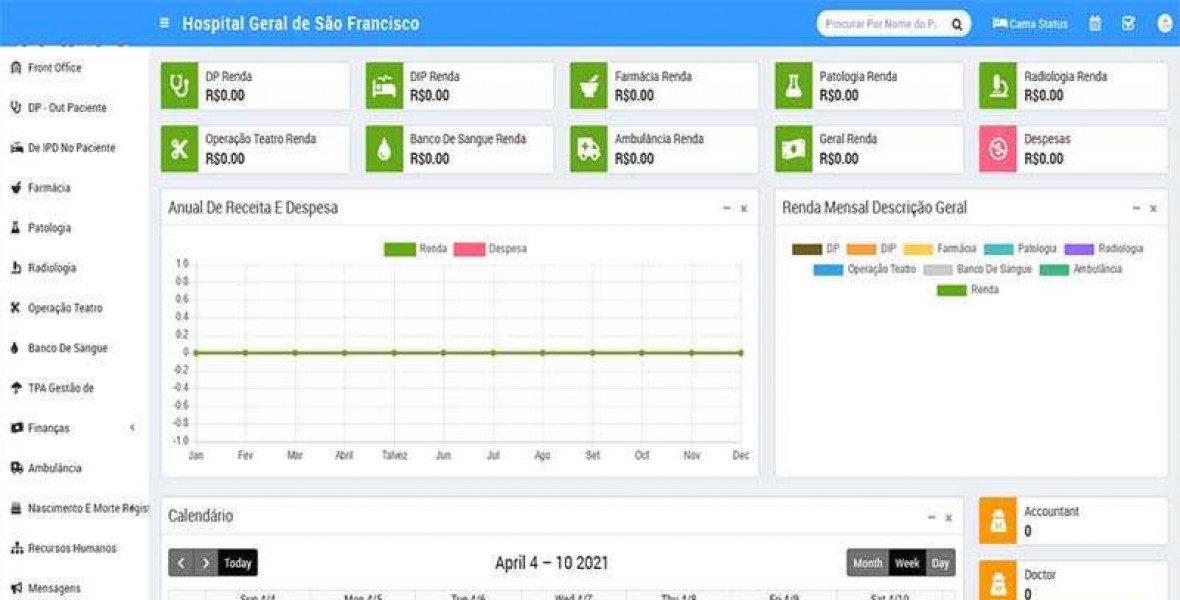Collapse the Anual De Receita E Despesa panel
This screenshot has width=1180, height=600.
[726, 208]
